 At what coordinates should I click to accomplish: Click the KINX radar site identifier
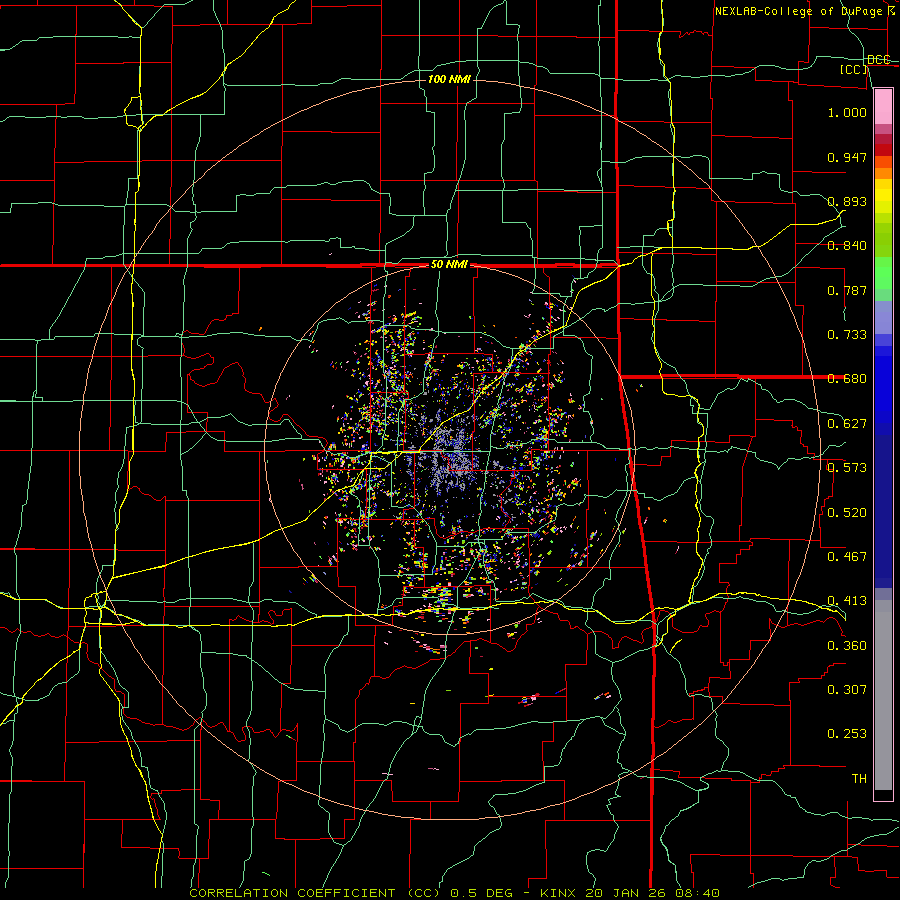(557, 893)
